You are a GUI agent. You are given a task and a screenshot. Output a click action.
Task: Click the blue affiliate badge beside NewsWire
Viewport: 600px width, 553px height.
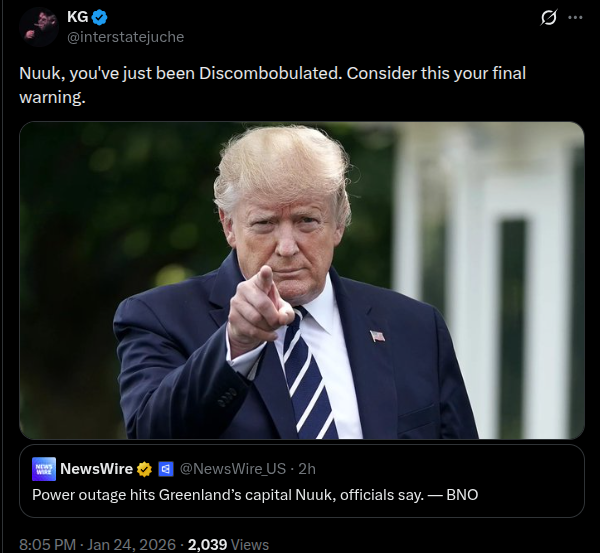point(166,469)
